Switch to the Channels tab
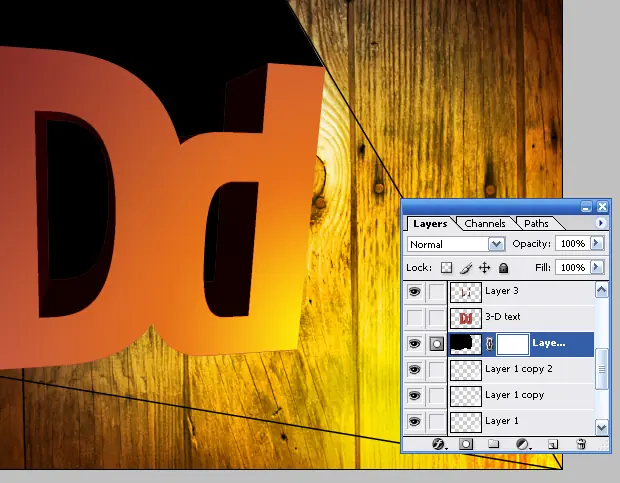Image resolution: width=620 pixels, height=483 pixels. 485,224
